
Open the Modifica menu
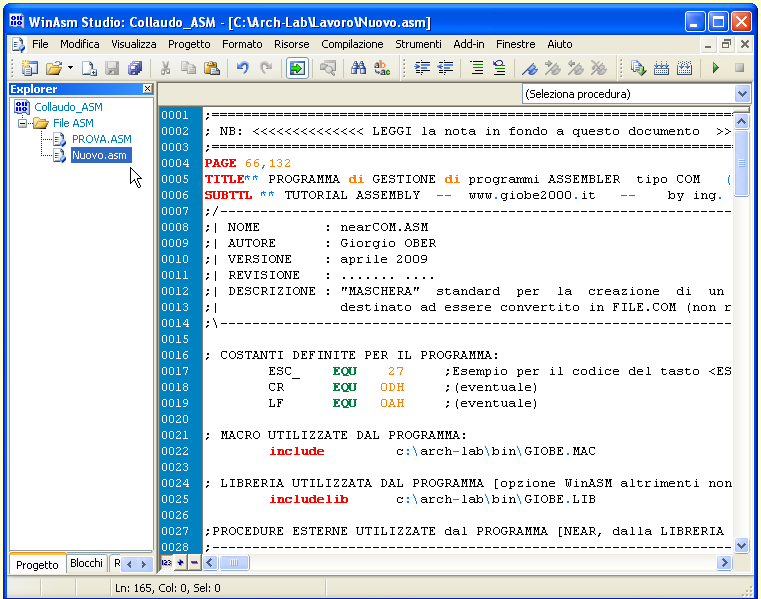click(x=80, y=44)
